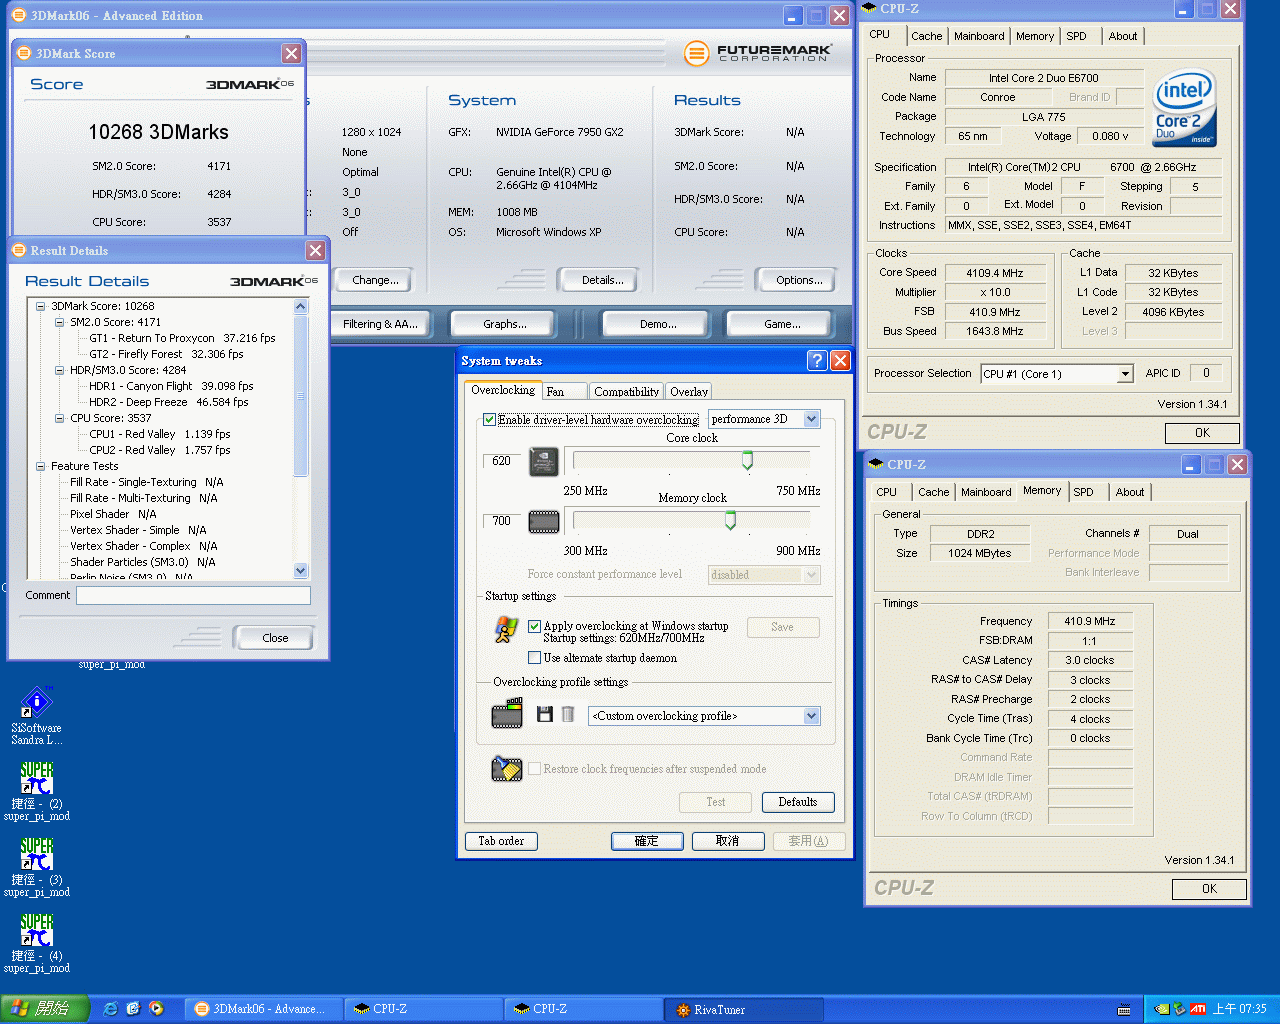
Task: Toggle Apply overclocking at Windows startup
Action: pyautogui.click(x=535, y=626)
